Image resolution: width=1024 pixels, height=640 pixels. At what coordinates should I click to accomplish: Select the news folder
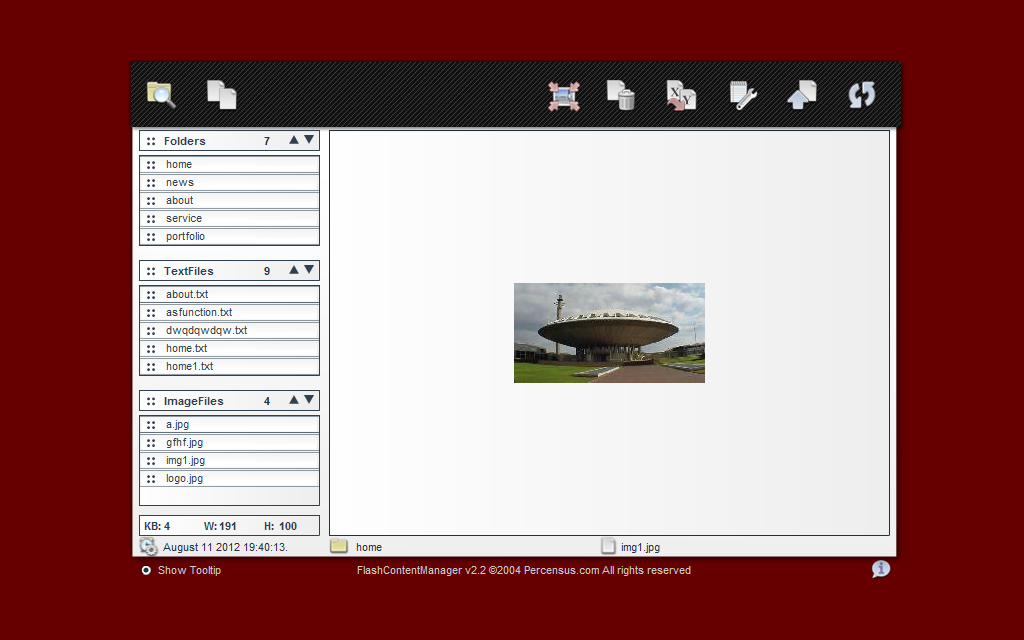pos(229,182)
